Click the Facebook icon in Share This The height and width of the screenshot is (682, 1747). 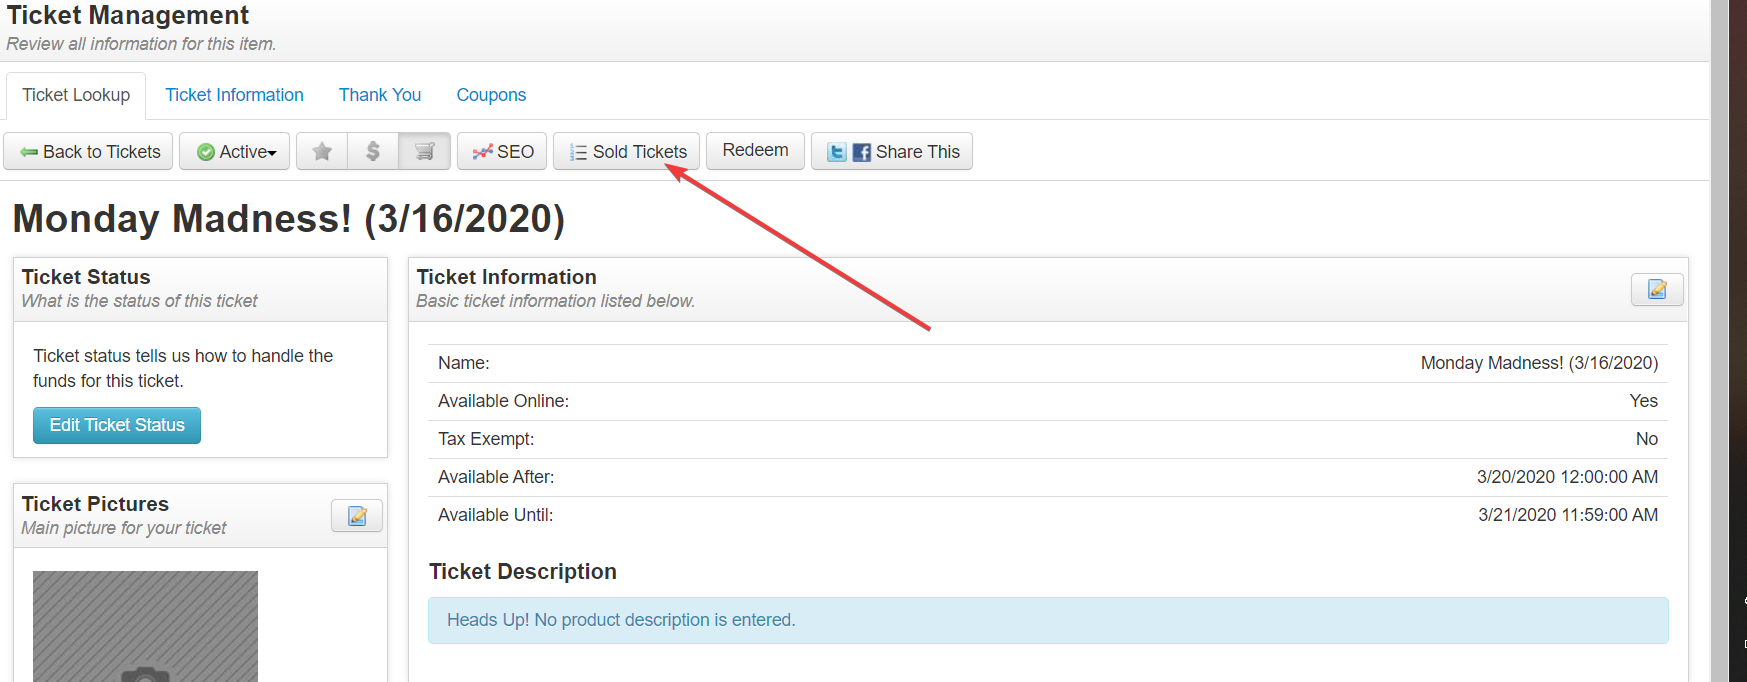[861, 152]
